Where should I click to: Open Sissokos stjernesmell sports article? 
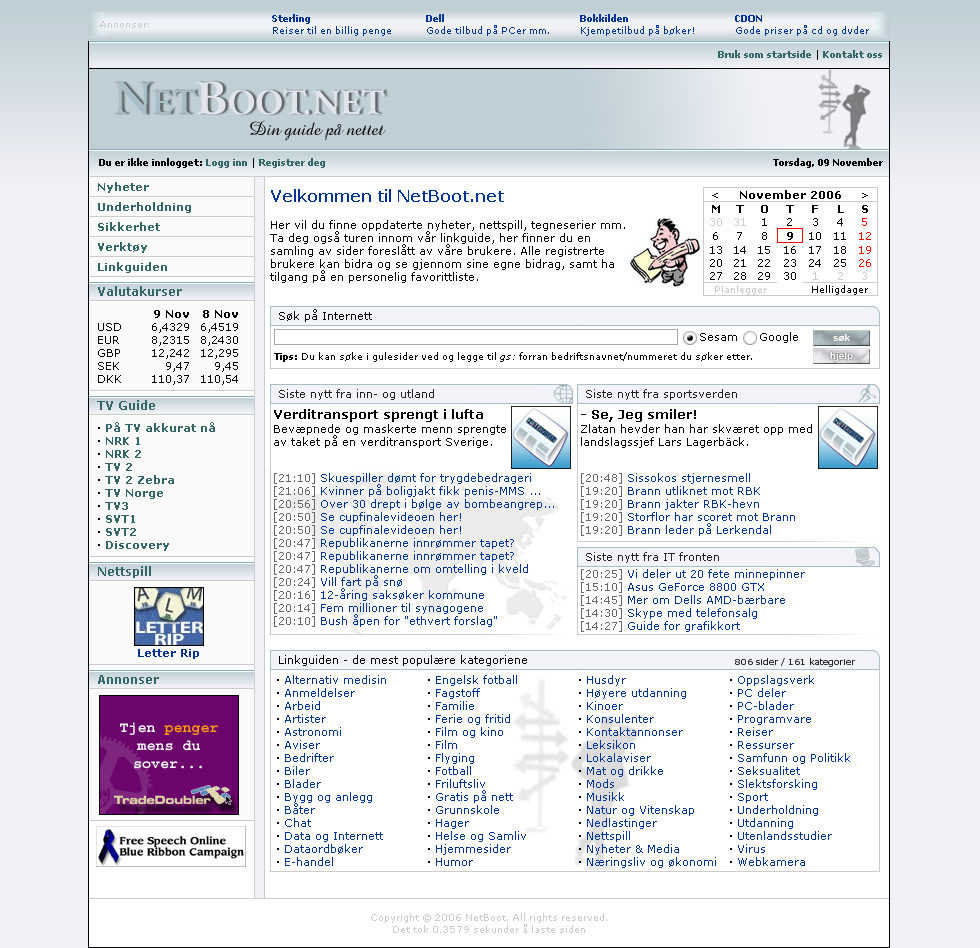coord(689,478)
